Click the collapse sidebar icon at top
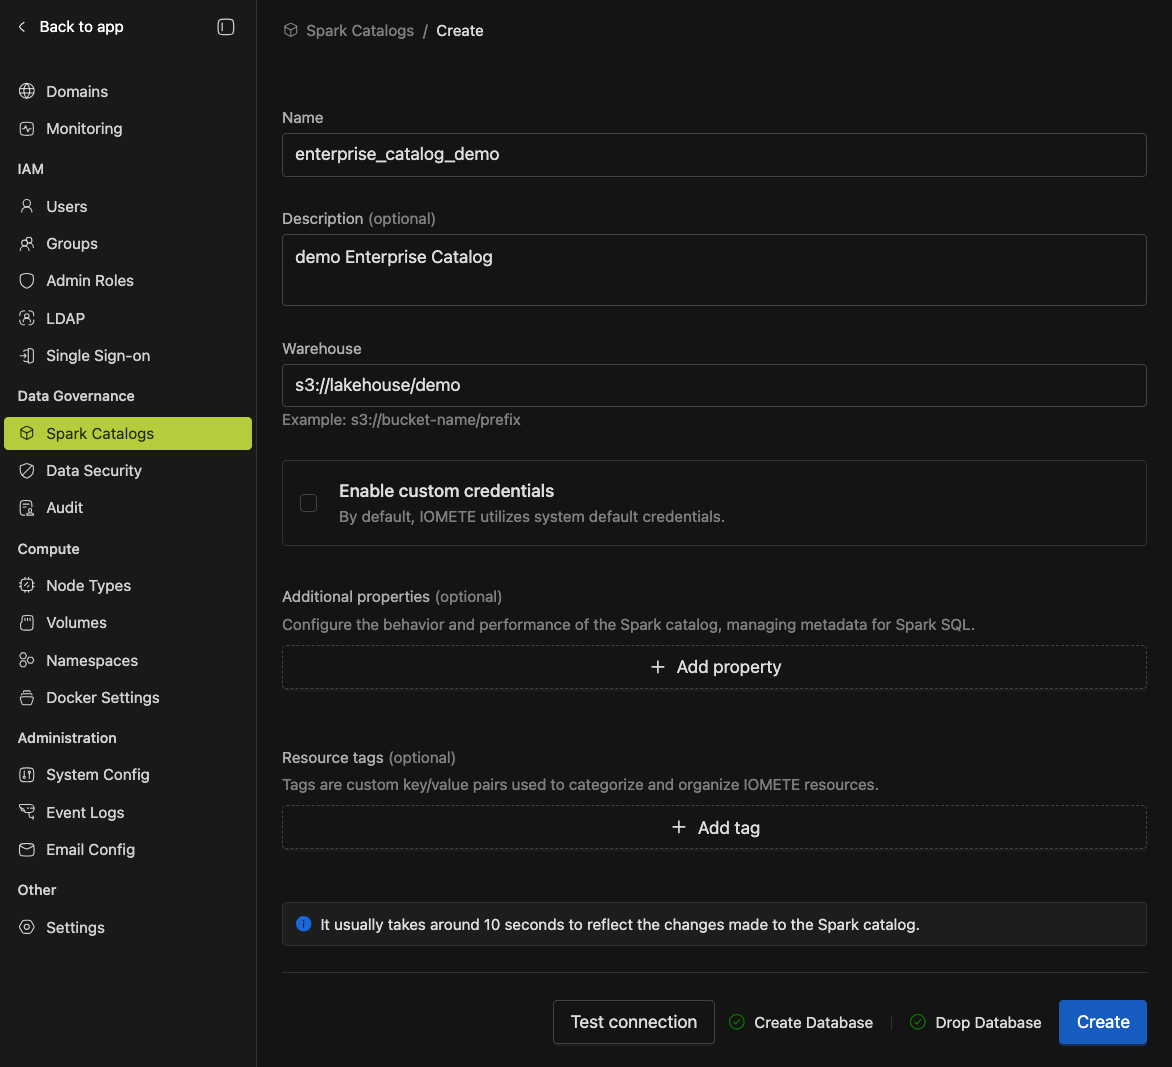Viewport: 1172px width, 1067px height. pos(226,27)
